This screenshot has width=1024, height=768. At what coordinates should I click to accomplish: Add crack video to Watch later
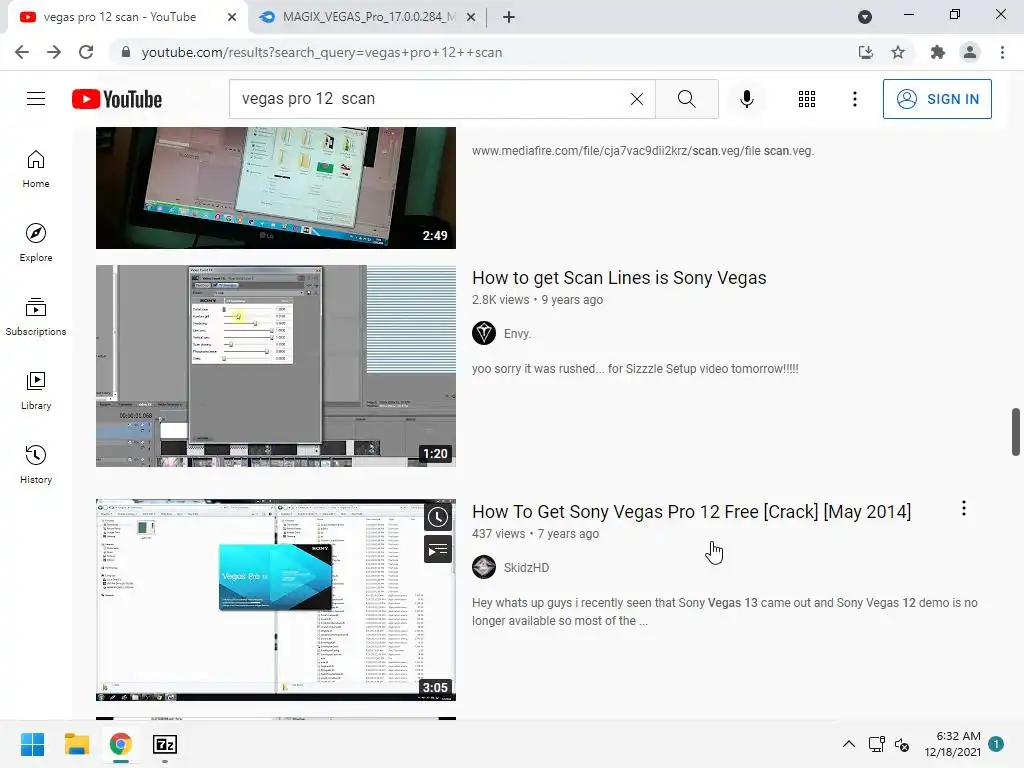(438, 517)
